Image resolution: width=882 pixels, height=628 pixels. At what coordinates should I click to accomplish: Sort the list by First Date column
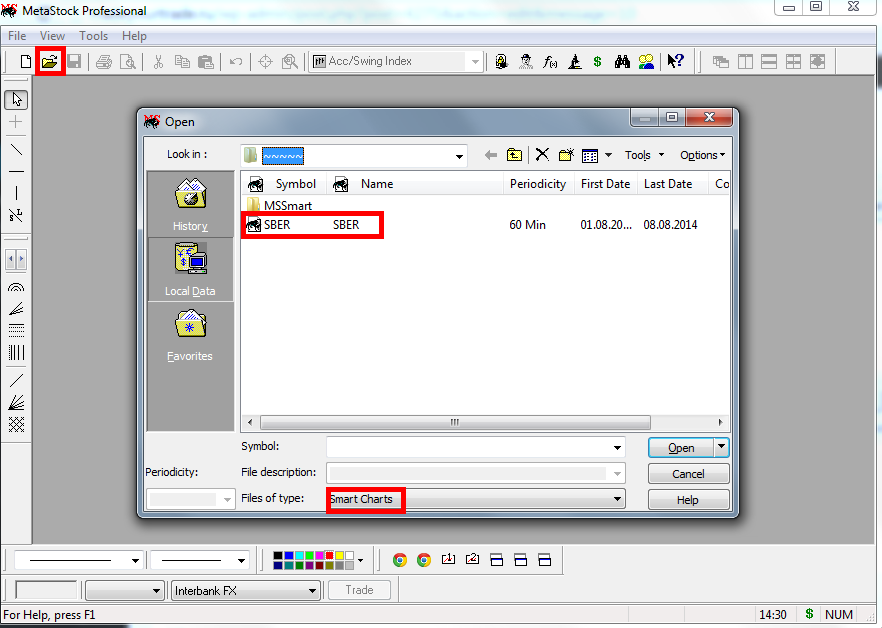pos(605,184)
